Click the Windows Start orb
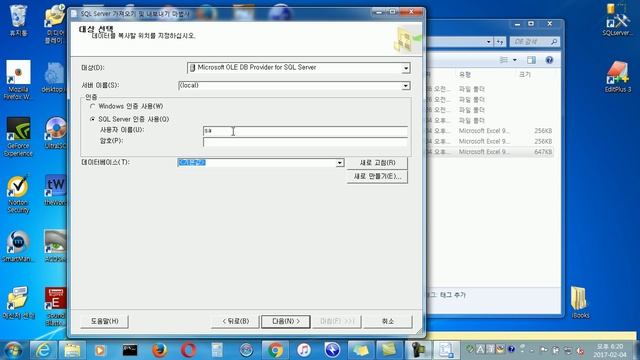The image size is (640, 360). [13, 350]
